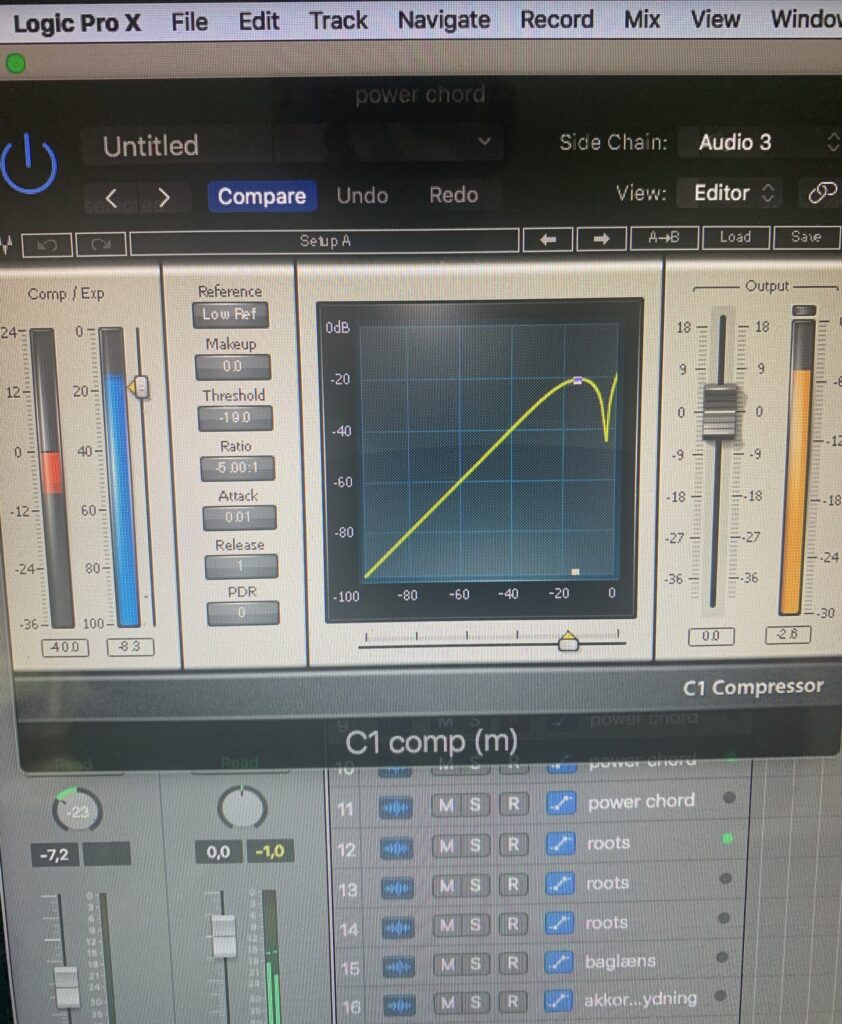Click the blue automation icon on track 14
Viewport: 842px width, 1024px height.
(559, 924)
